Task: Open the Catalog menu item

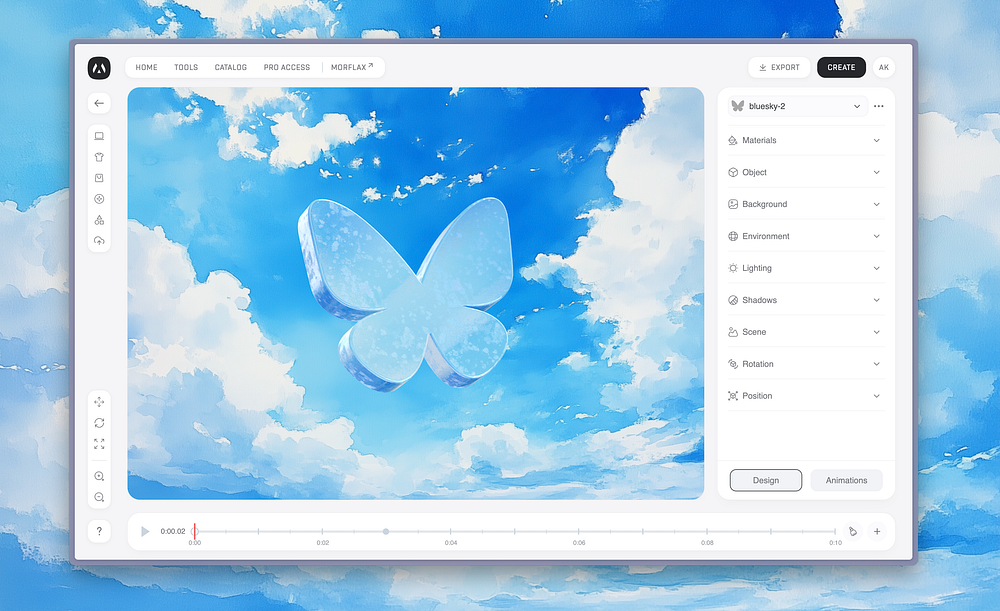Action: (x=230, y=67)
